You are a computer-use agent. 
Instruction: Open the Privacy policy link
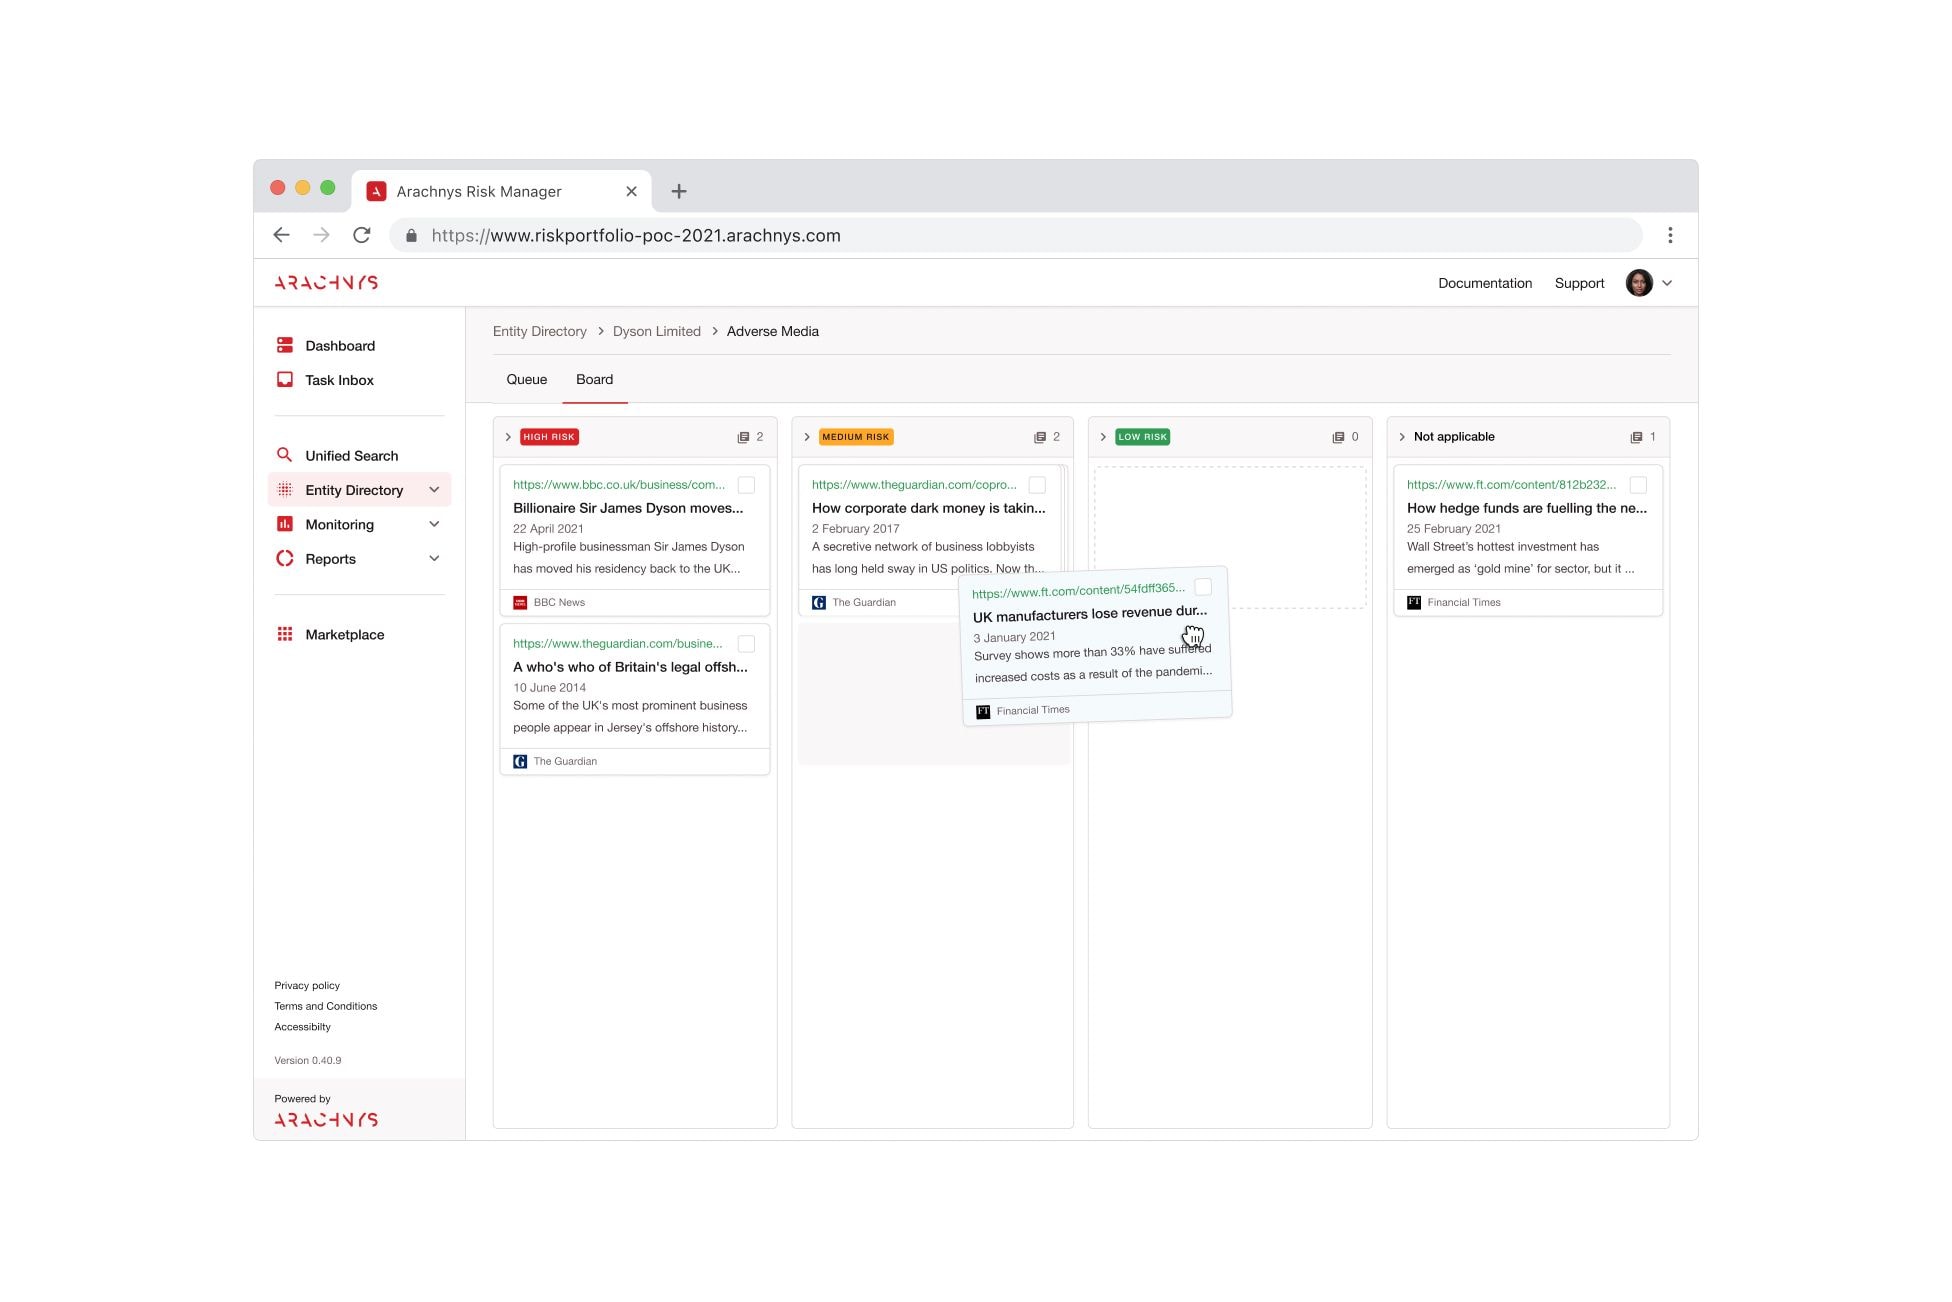click(x=307, y=985)
